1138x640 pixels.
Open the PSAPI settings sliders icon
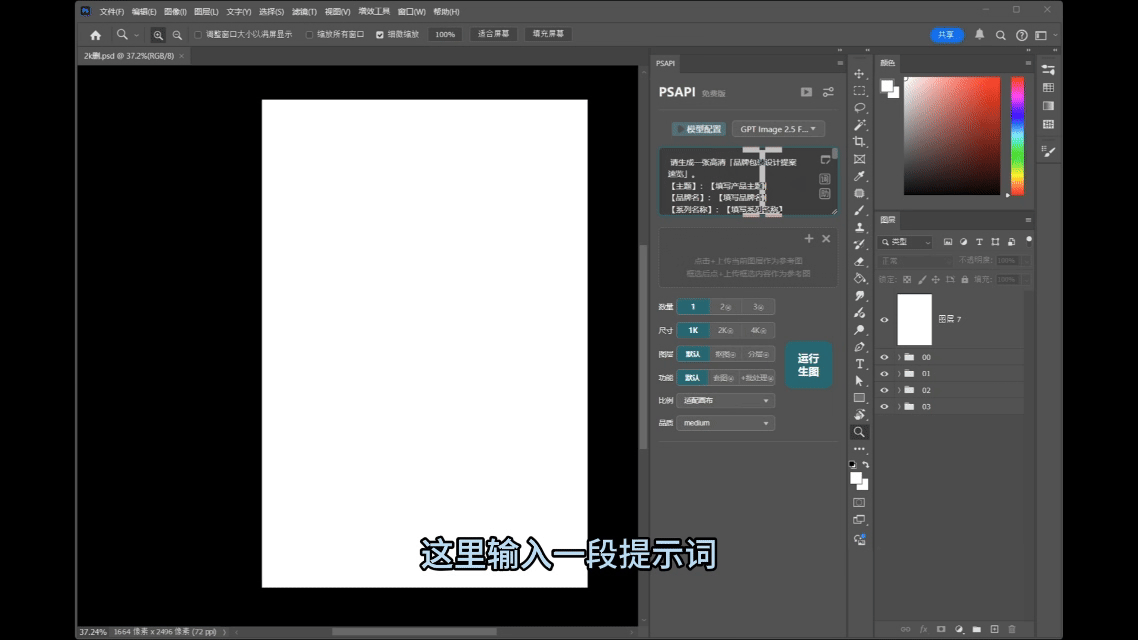(828, 92)
